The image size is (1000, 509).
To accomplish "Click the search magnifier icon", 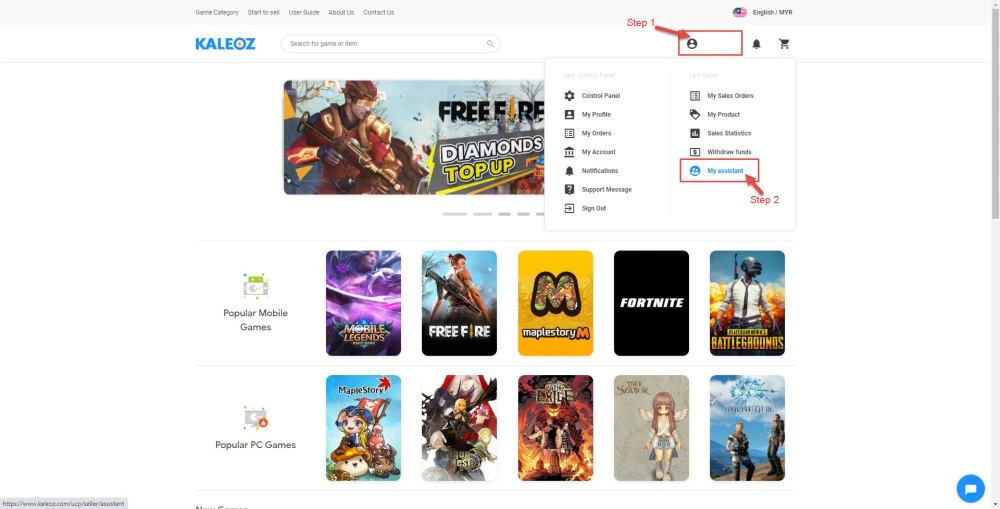I will [490, 43].
